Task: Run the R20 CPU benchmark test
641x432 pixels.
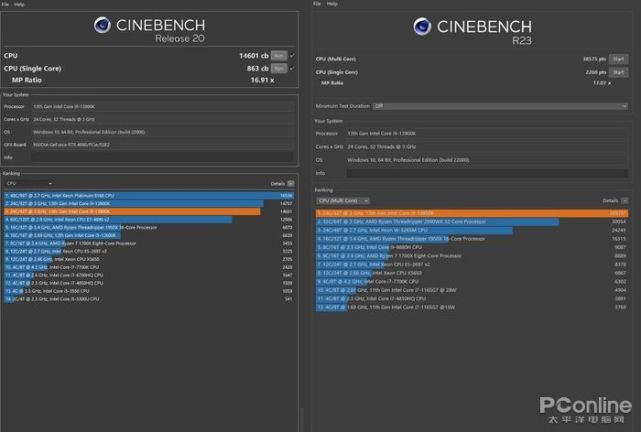Action: pyautogui.click(x=279, y=56)
